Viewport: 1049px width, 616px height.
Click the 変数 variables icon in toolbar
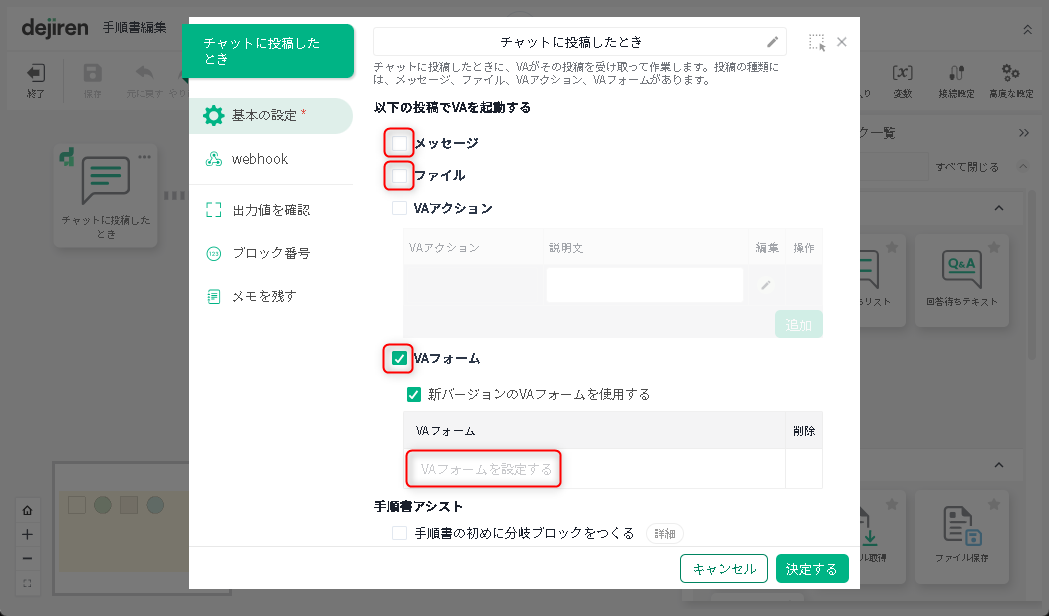coord(902,73)
